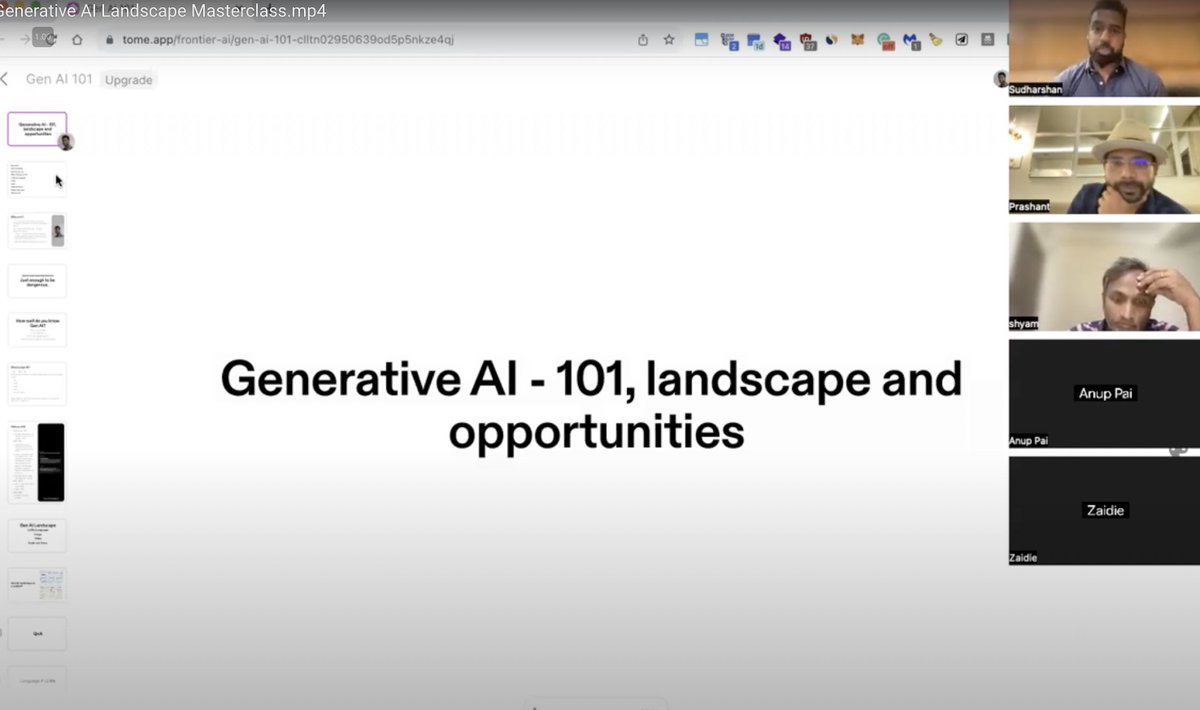Open the slide thumbnail with black phone image
The width and height of the screenshot is (1200, 710).
(37, 462)
